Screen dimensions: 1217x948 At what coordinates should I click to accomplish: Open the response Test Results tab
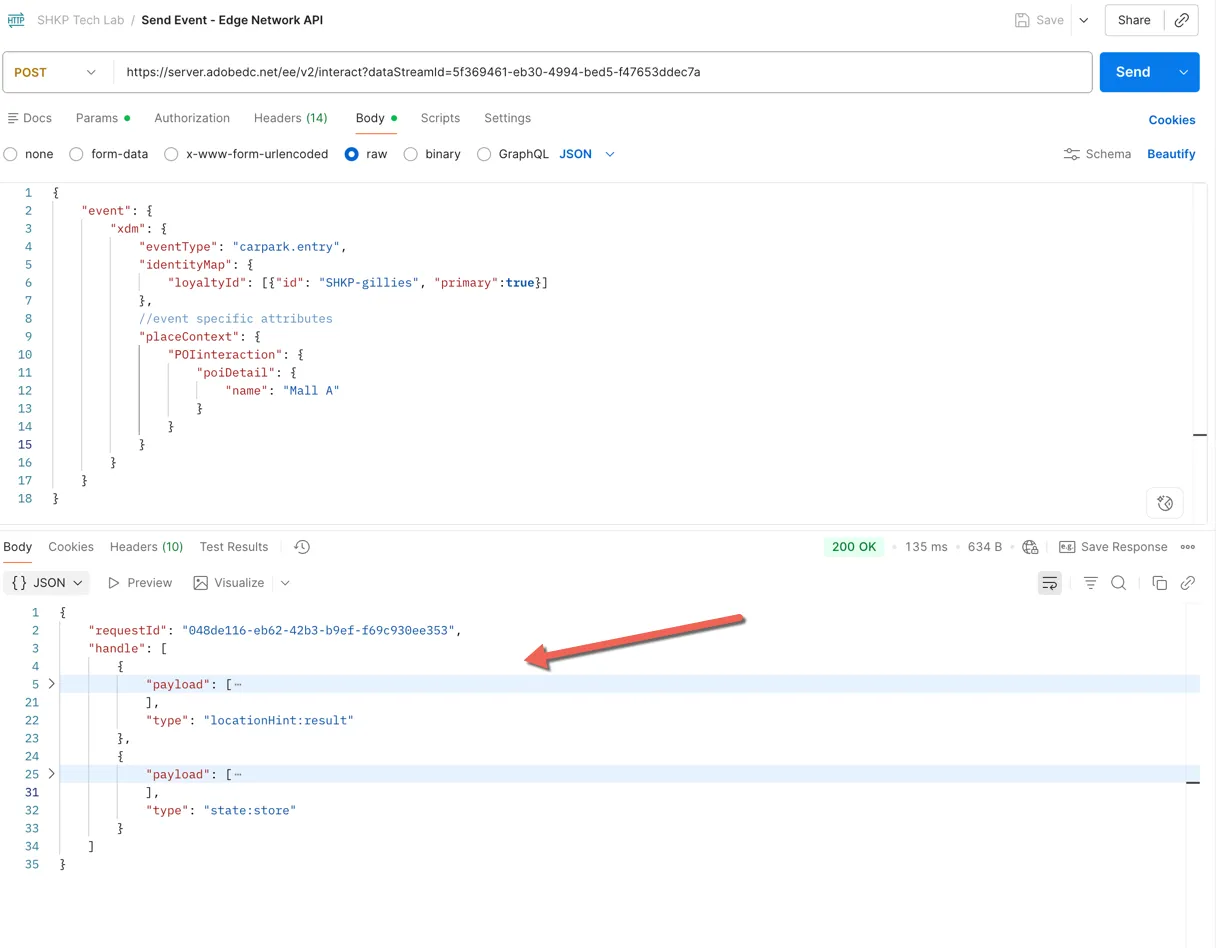[234, 547]
